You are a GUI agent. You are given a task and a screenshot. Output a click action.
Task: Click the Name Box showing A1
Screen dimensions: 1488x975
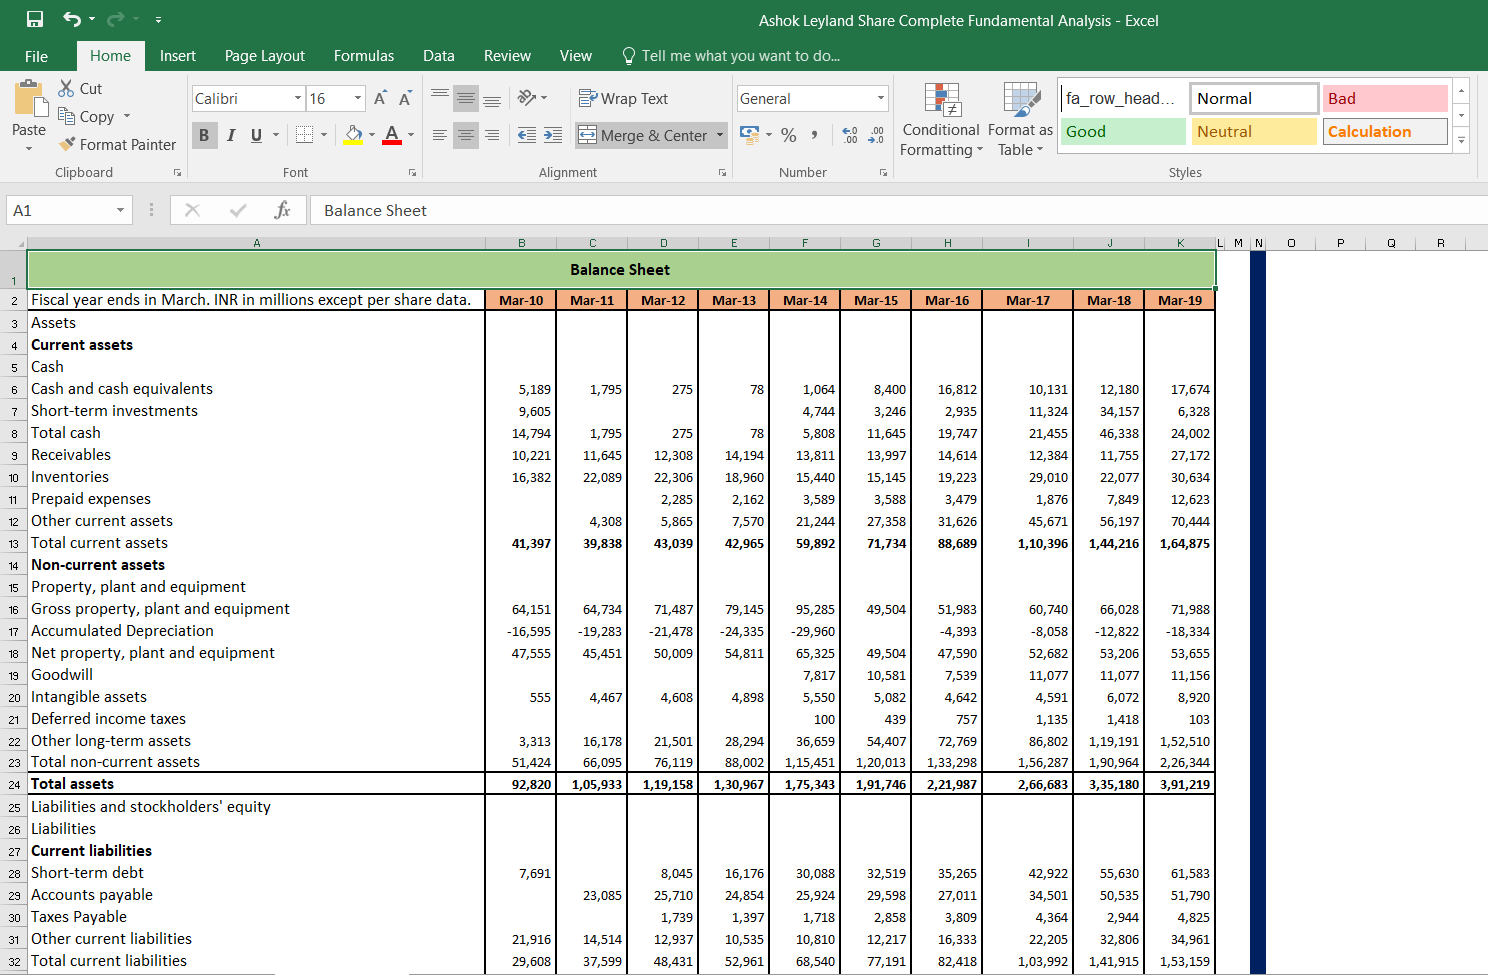(x=68, y=210)
